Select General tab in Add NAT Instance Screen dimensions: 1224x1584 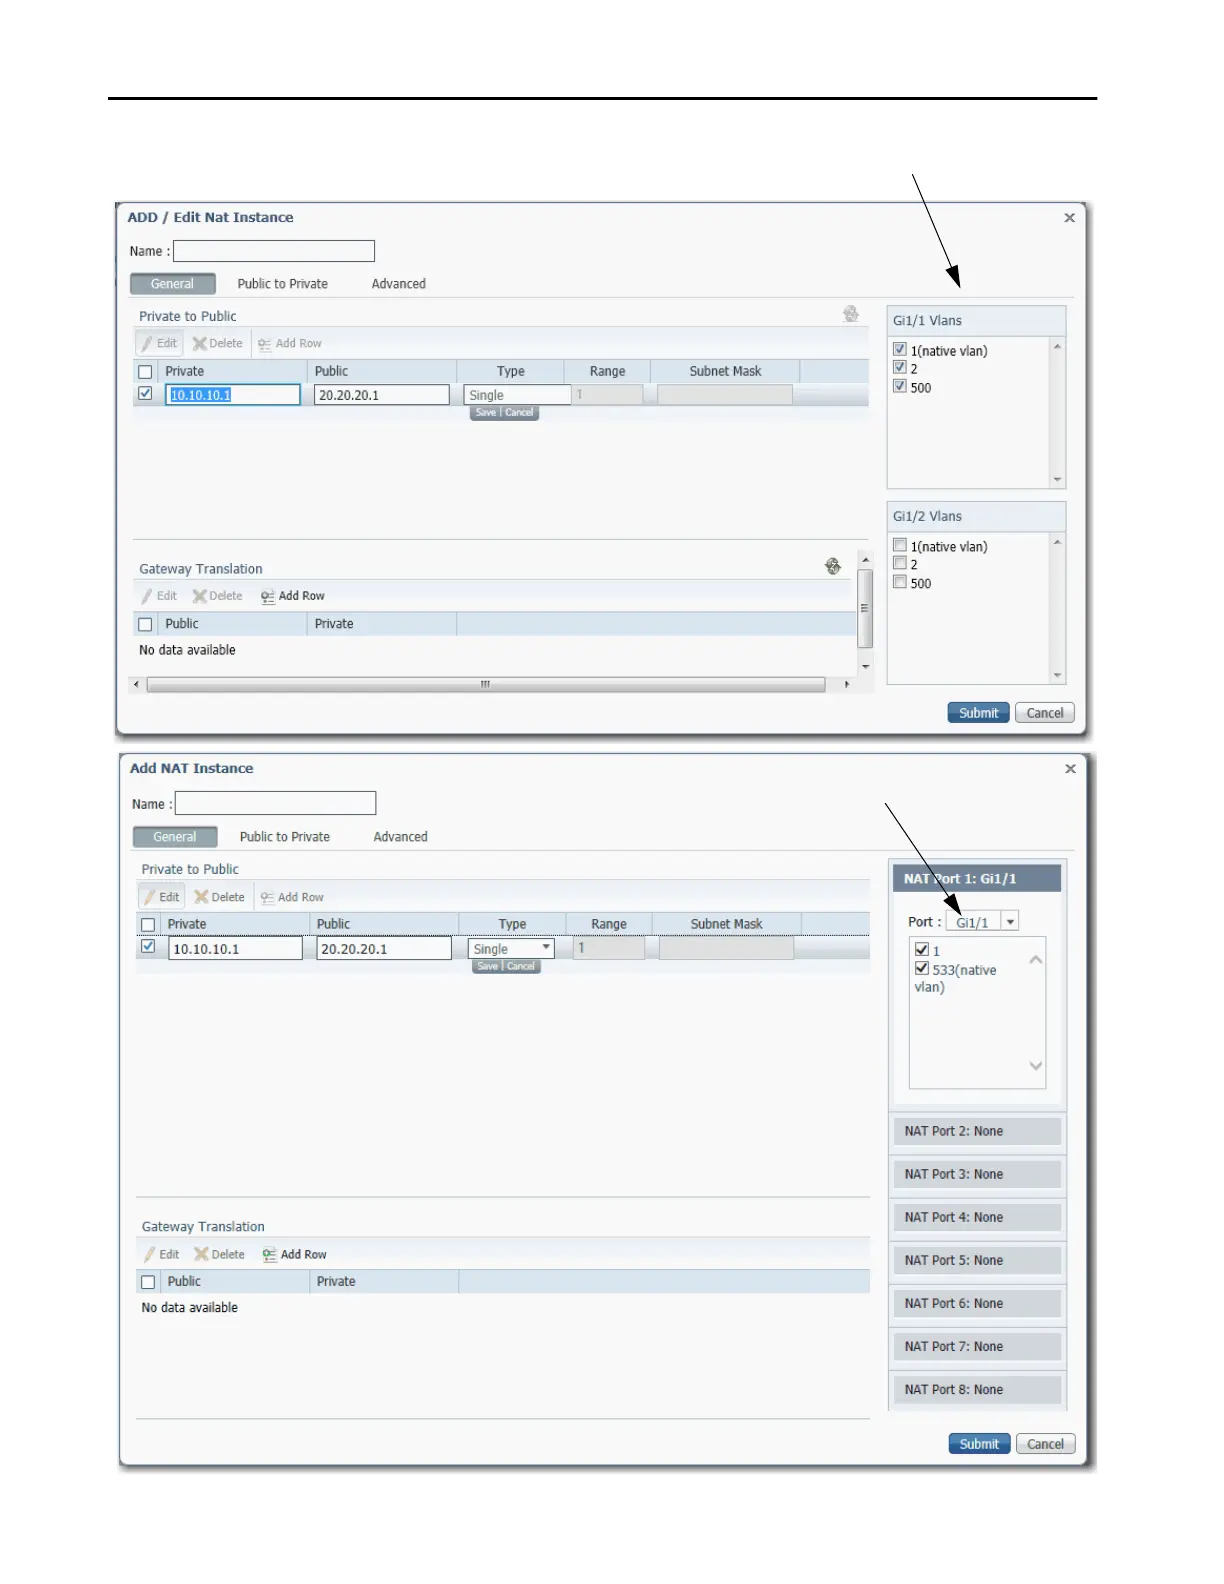click(175, 837)
